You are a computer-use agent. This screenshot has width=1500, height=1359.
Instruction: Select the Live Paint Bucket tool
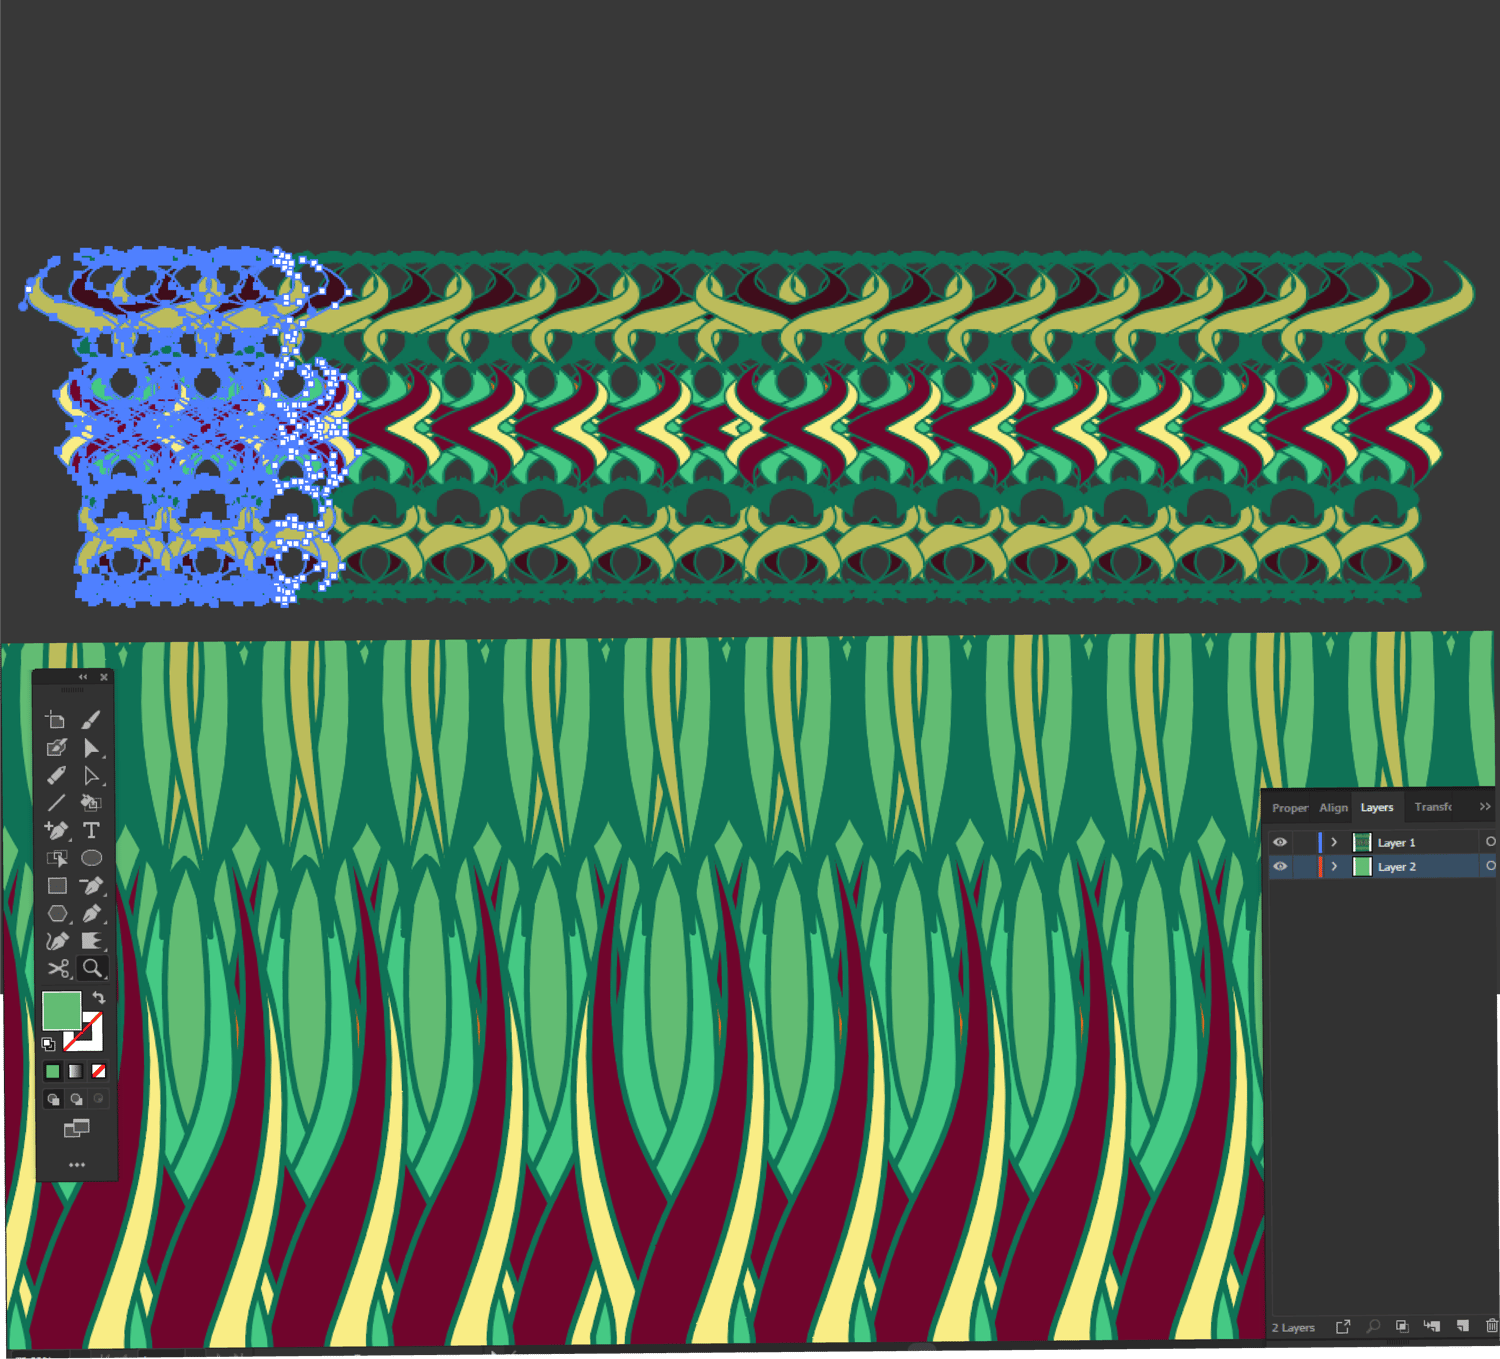tap(91, 802)
